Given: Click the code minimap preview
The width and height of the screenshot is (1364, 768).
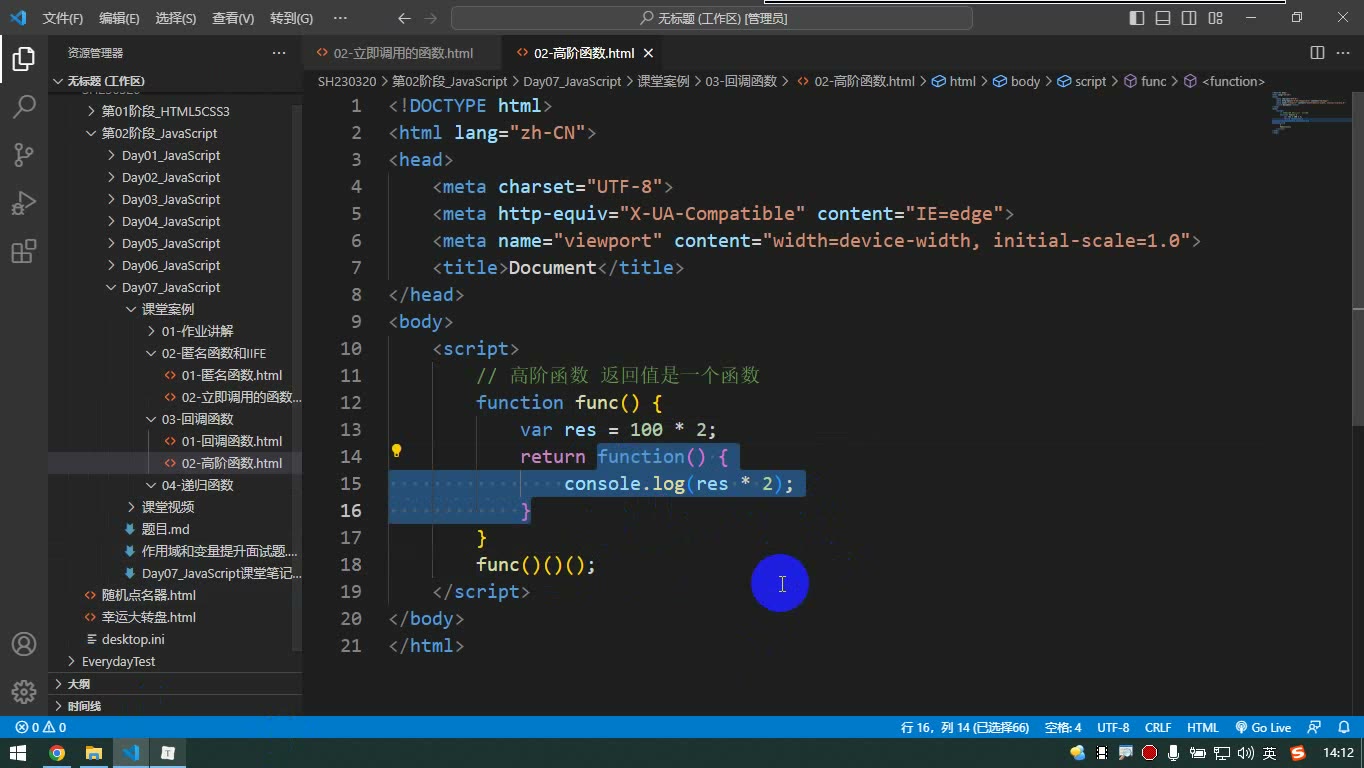Looking at the screenshot, I should point(1310,112).
